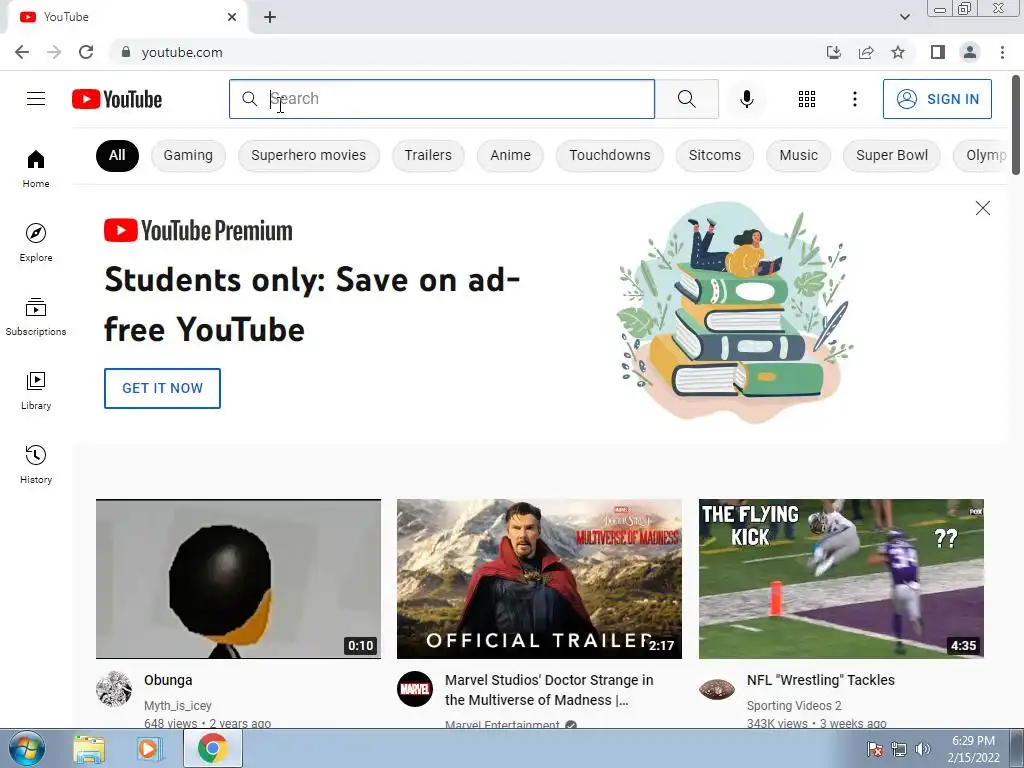Screen dimensions: 1024x768
Task: Select the Trailers filter chip
Action: tap(428, 155)
